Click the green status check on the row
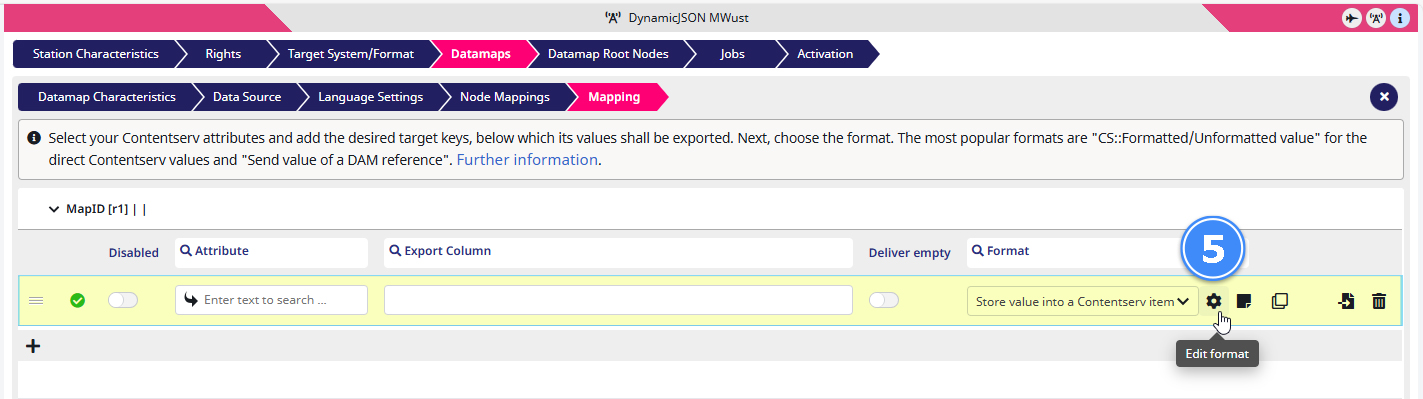The width and height of the screenshot is (1423, 399). pyautogui.click(x=77, y=300)
